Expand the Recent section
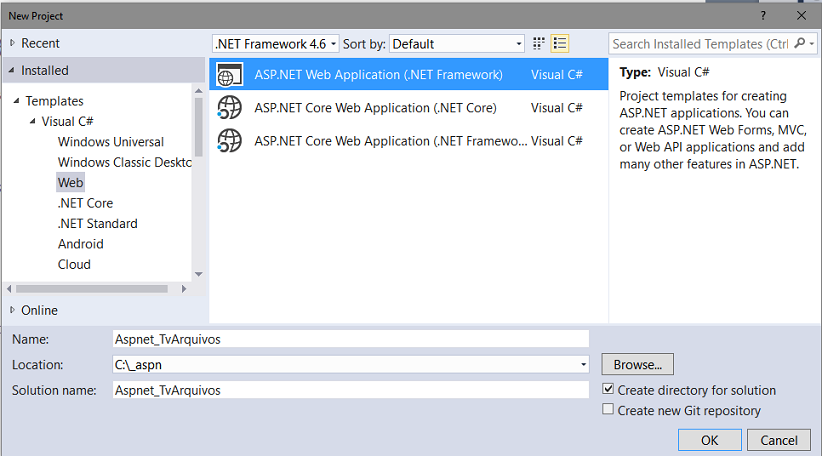Screen dimensions: 822x456 (12, 43)
